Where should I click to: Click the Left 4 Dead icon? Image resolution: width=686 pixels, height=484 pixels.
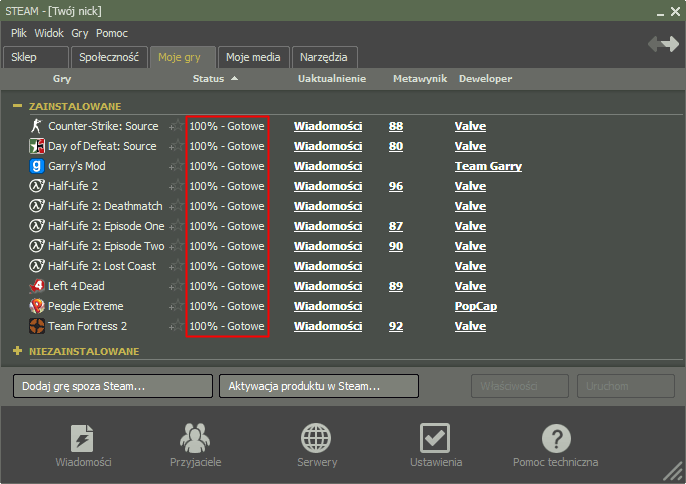(x=37, y=286)
